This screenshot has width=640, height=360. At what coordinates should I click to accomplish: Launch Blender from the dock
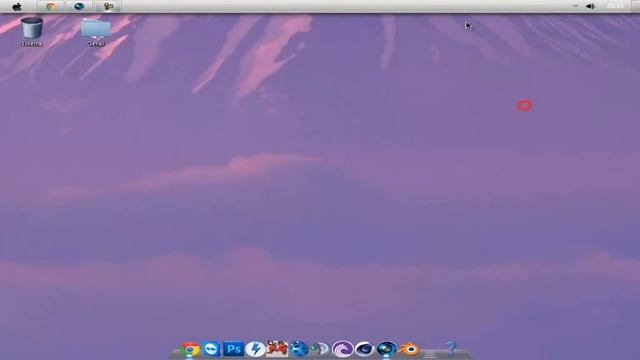pyautogui.click(x=409, y=349)
